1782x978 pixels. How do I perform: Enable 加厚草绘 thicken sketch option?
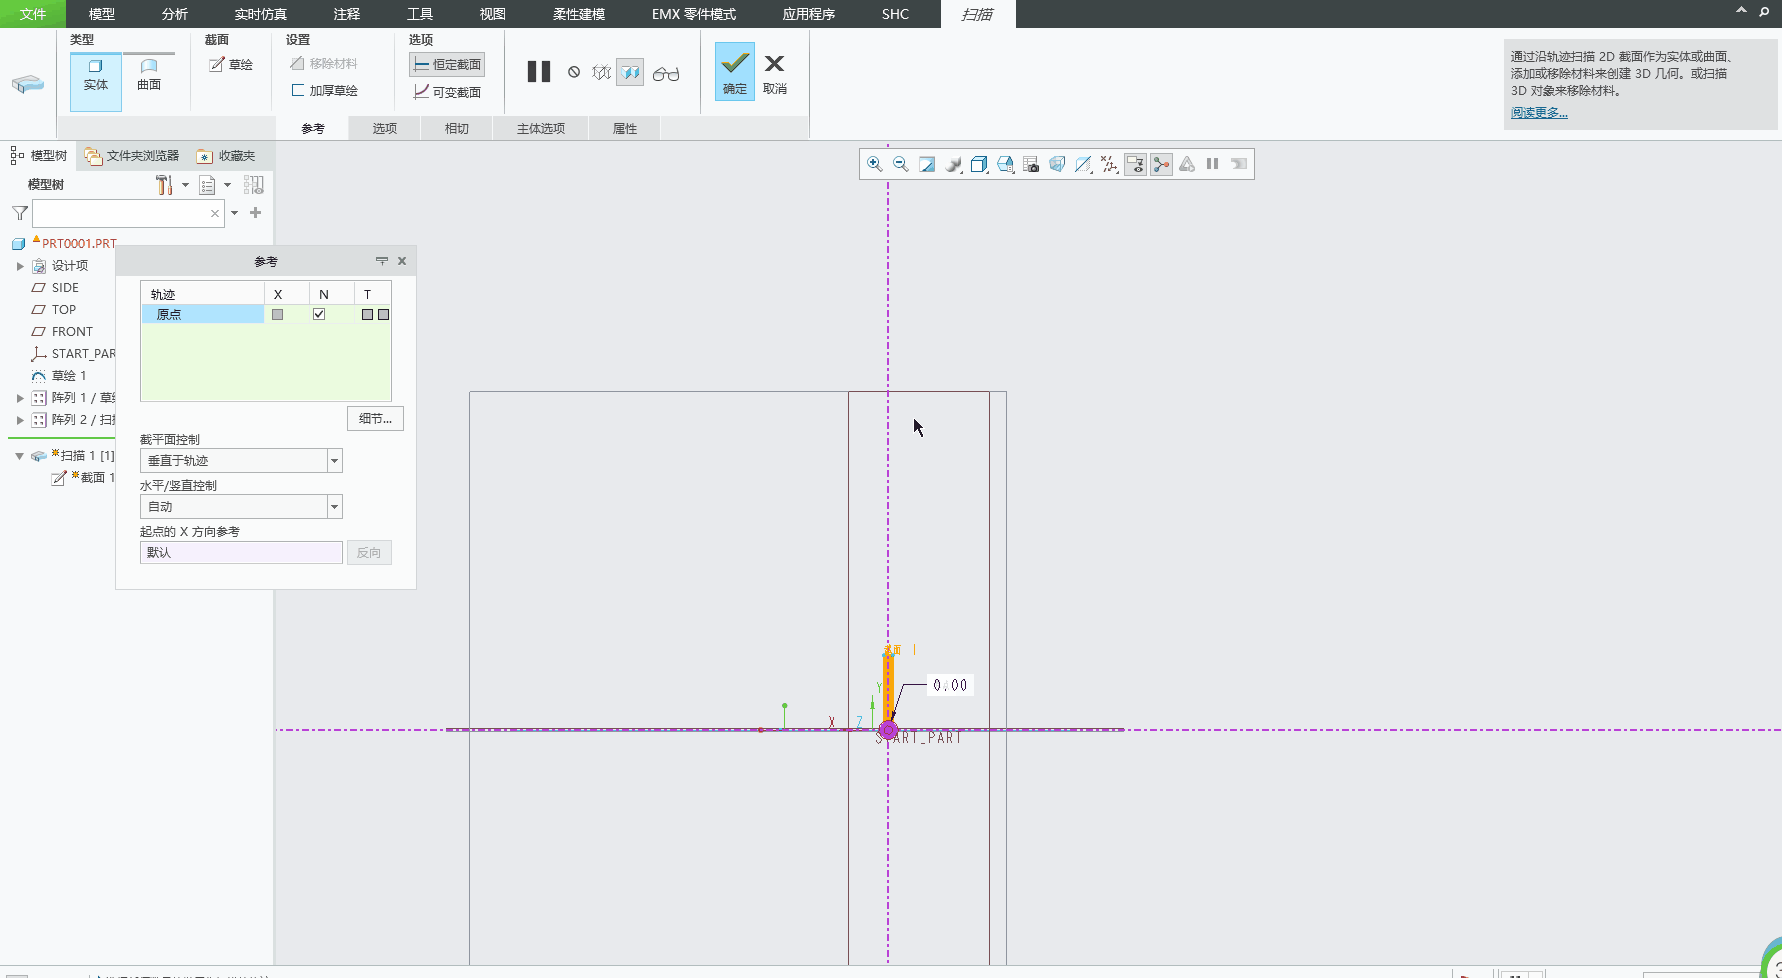[x=324, y=91]
